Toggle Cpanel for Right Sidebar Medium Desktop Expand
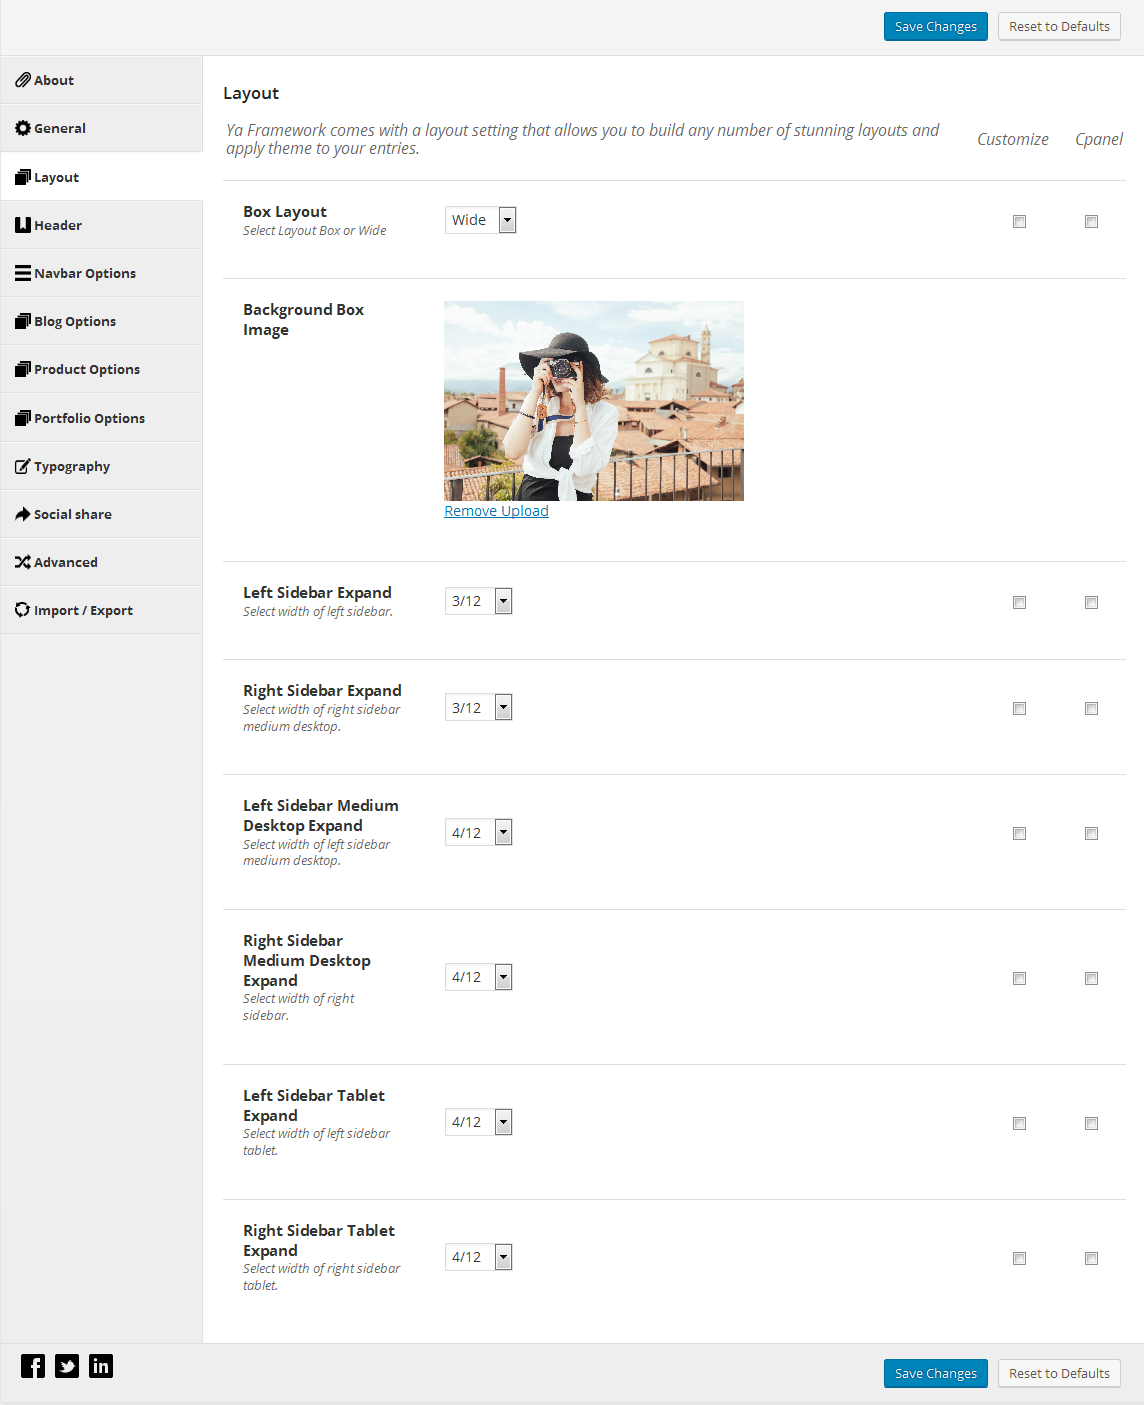The height and width of the screenshot is (1405, 1144). [x=1091, y=979]
